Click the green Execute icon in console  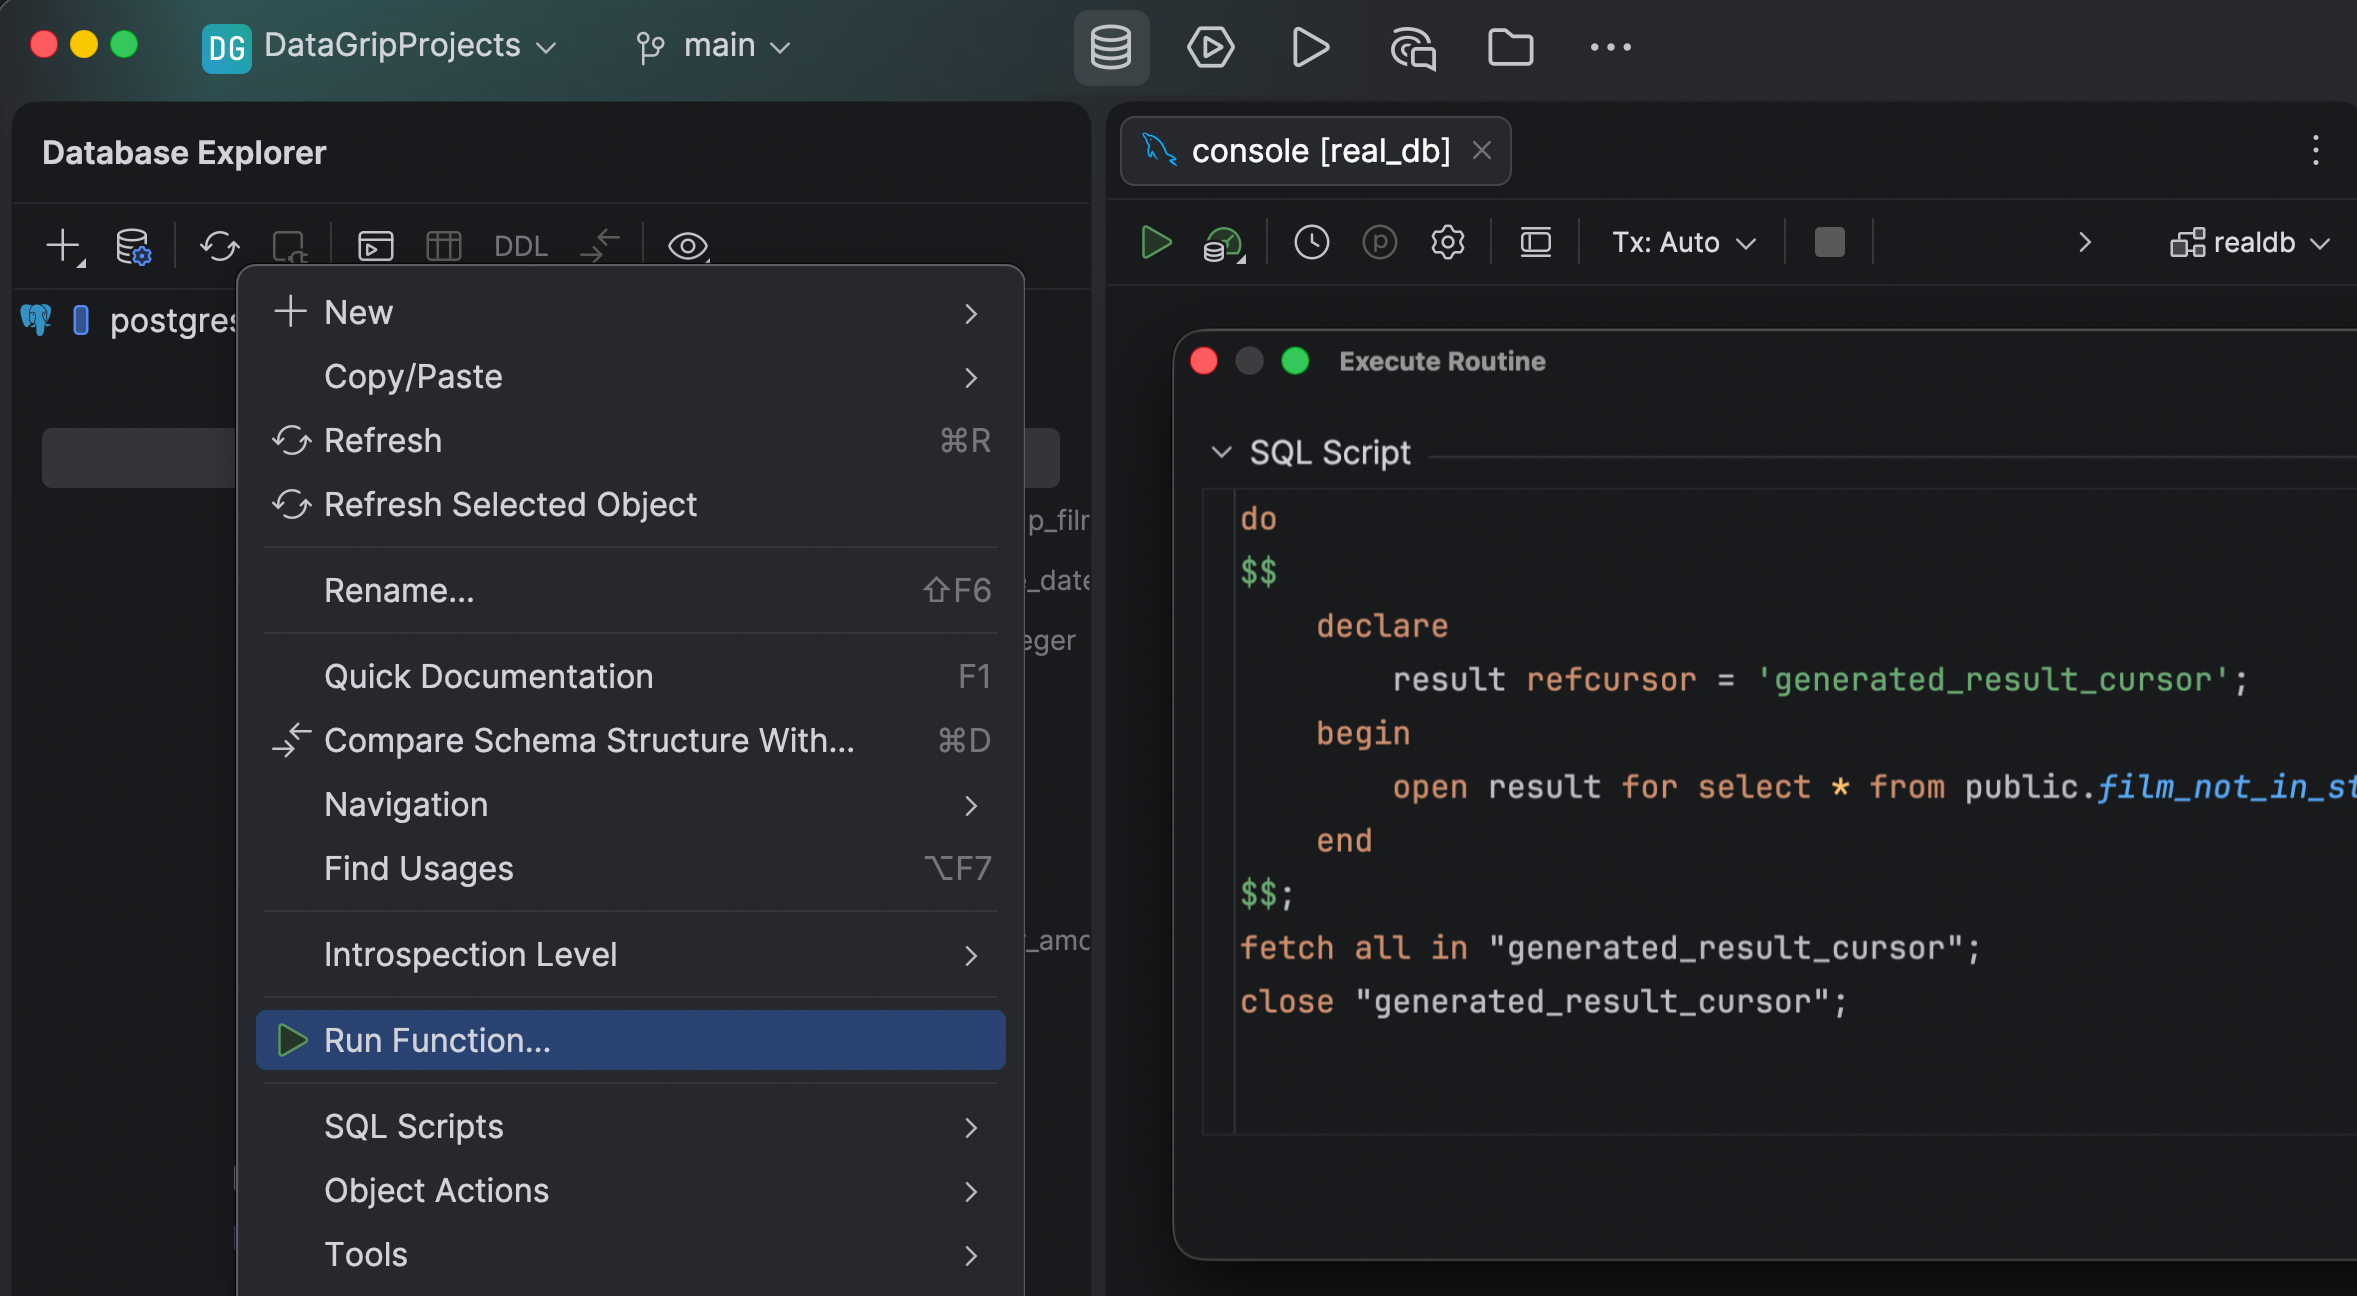(x=1156, y=242)
